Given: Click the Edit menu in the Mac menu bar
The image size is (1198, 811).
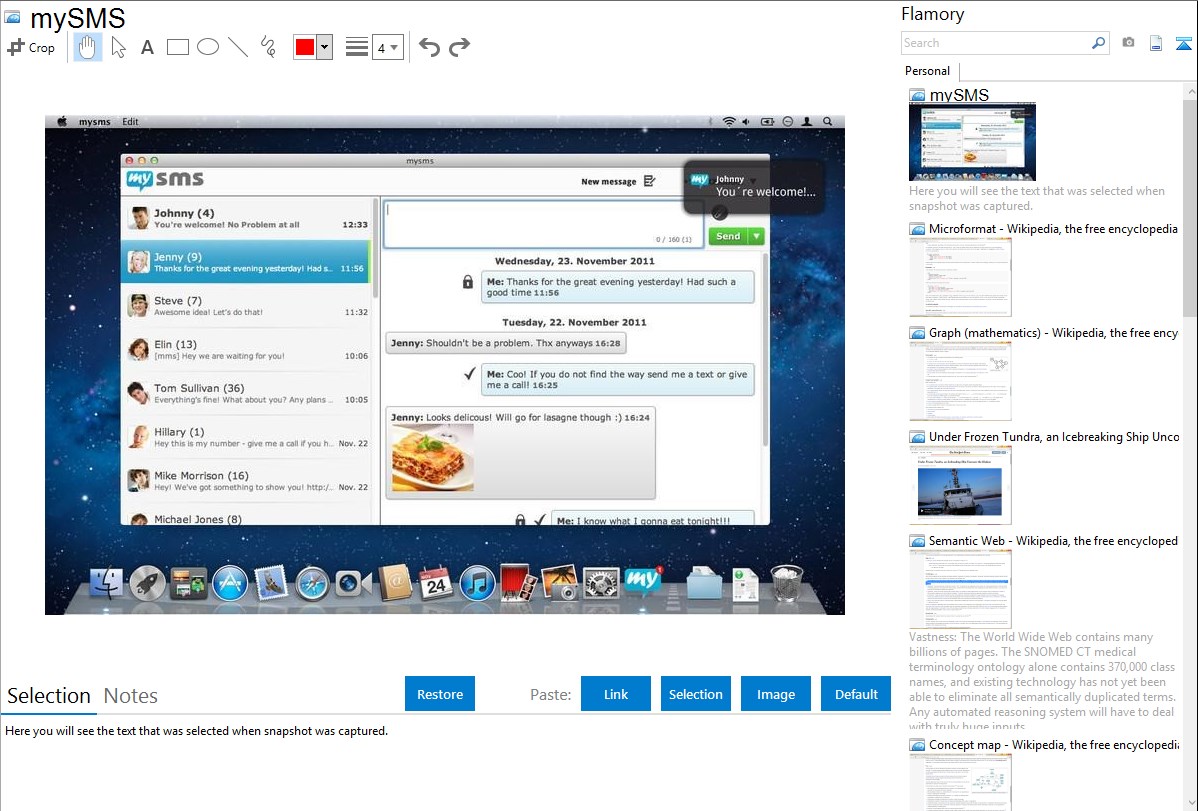Looking at the screenshot, I should (x=131, y=122).
